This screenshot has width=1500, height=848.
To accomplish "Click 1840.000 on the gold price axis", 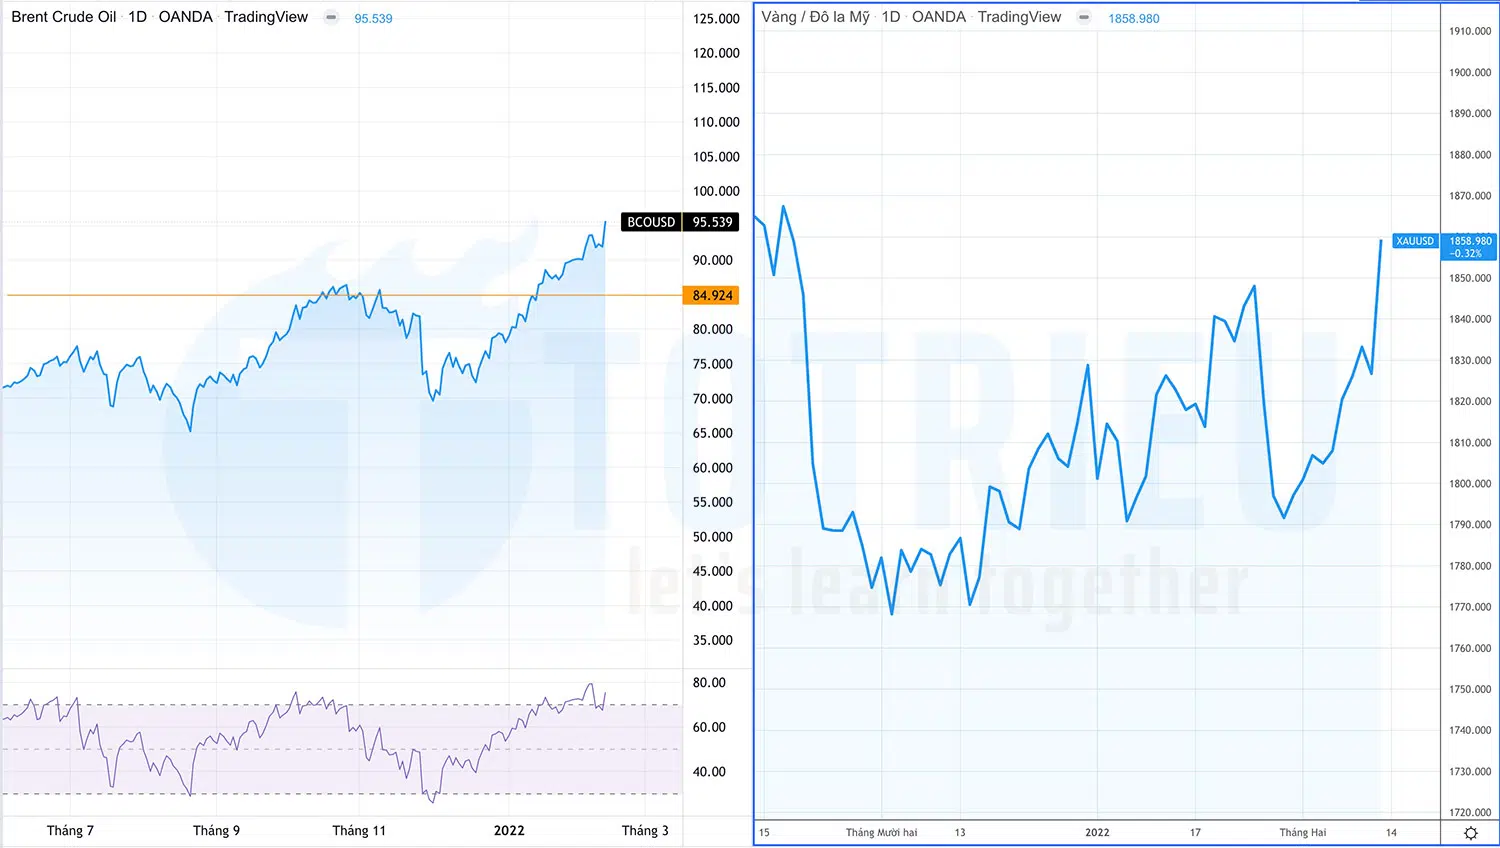I will click(x=1470, y=320).
